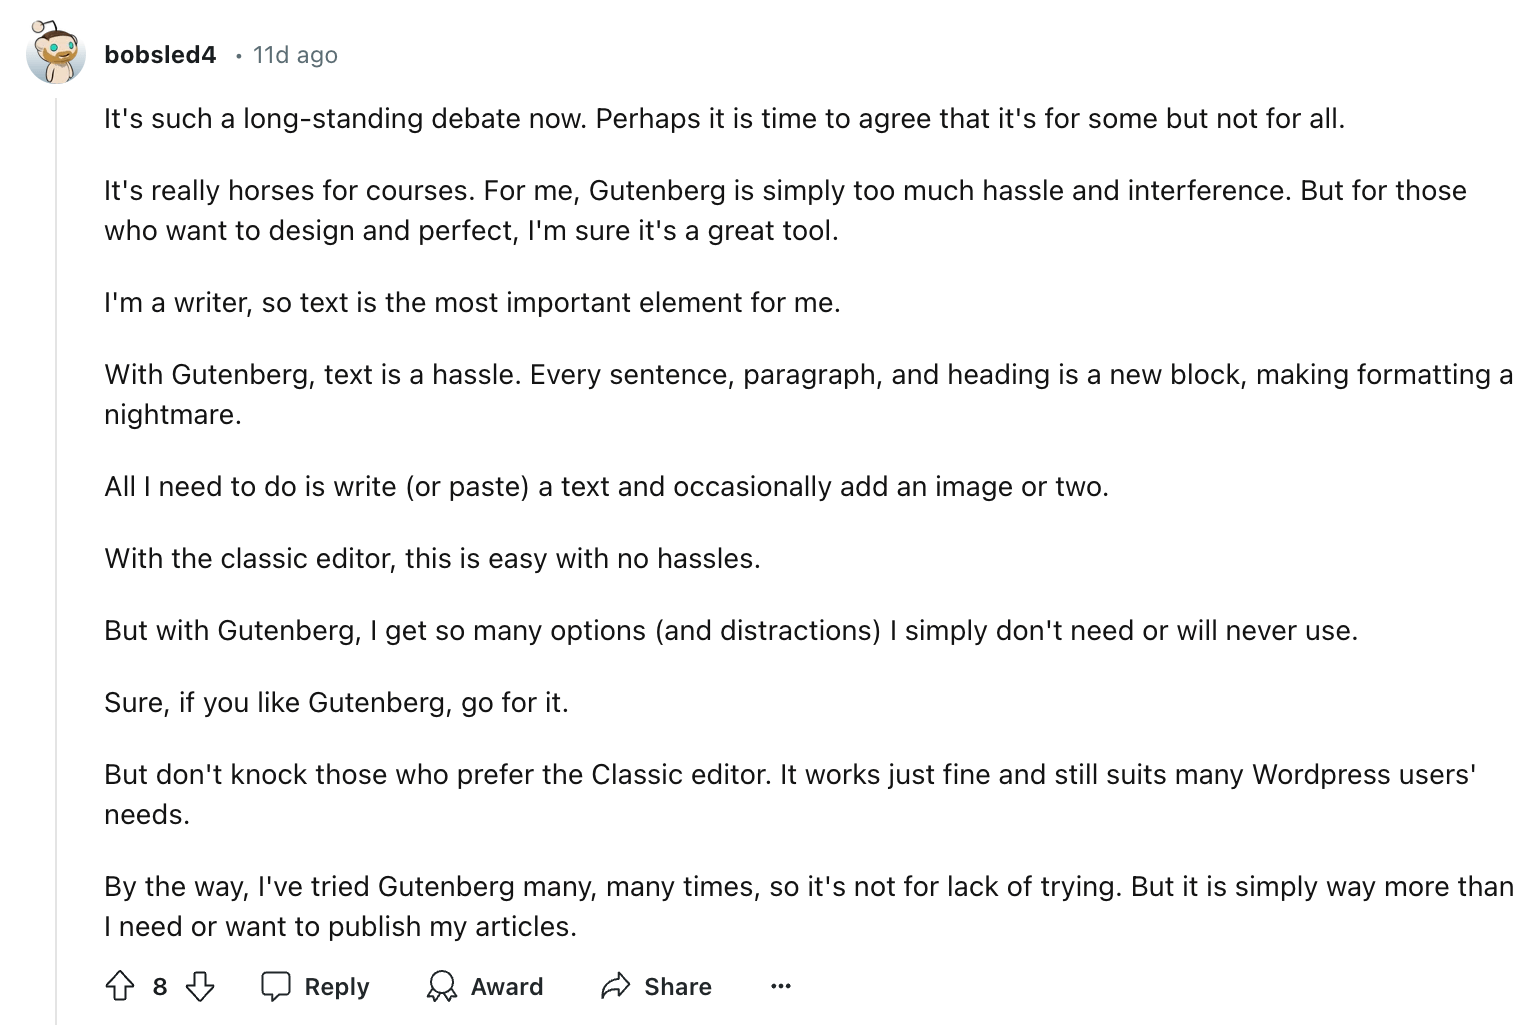Toggle an award for this comment
The height and width of the screenshot is (1025, 1536).
[x=485, y=986]
